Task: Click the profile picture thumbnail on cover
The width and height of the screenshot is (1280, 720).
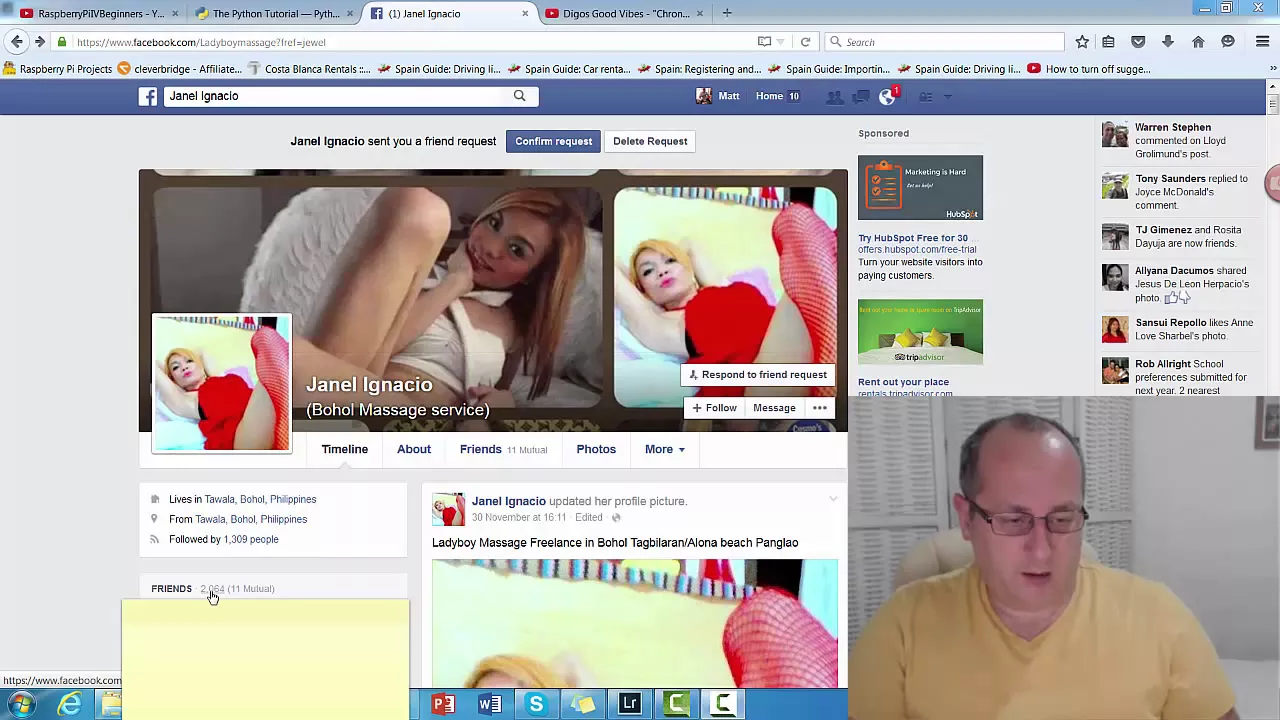Action: pos(221,383)
